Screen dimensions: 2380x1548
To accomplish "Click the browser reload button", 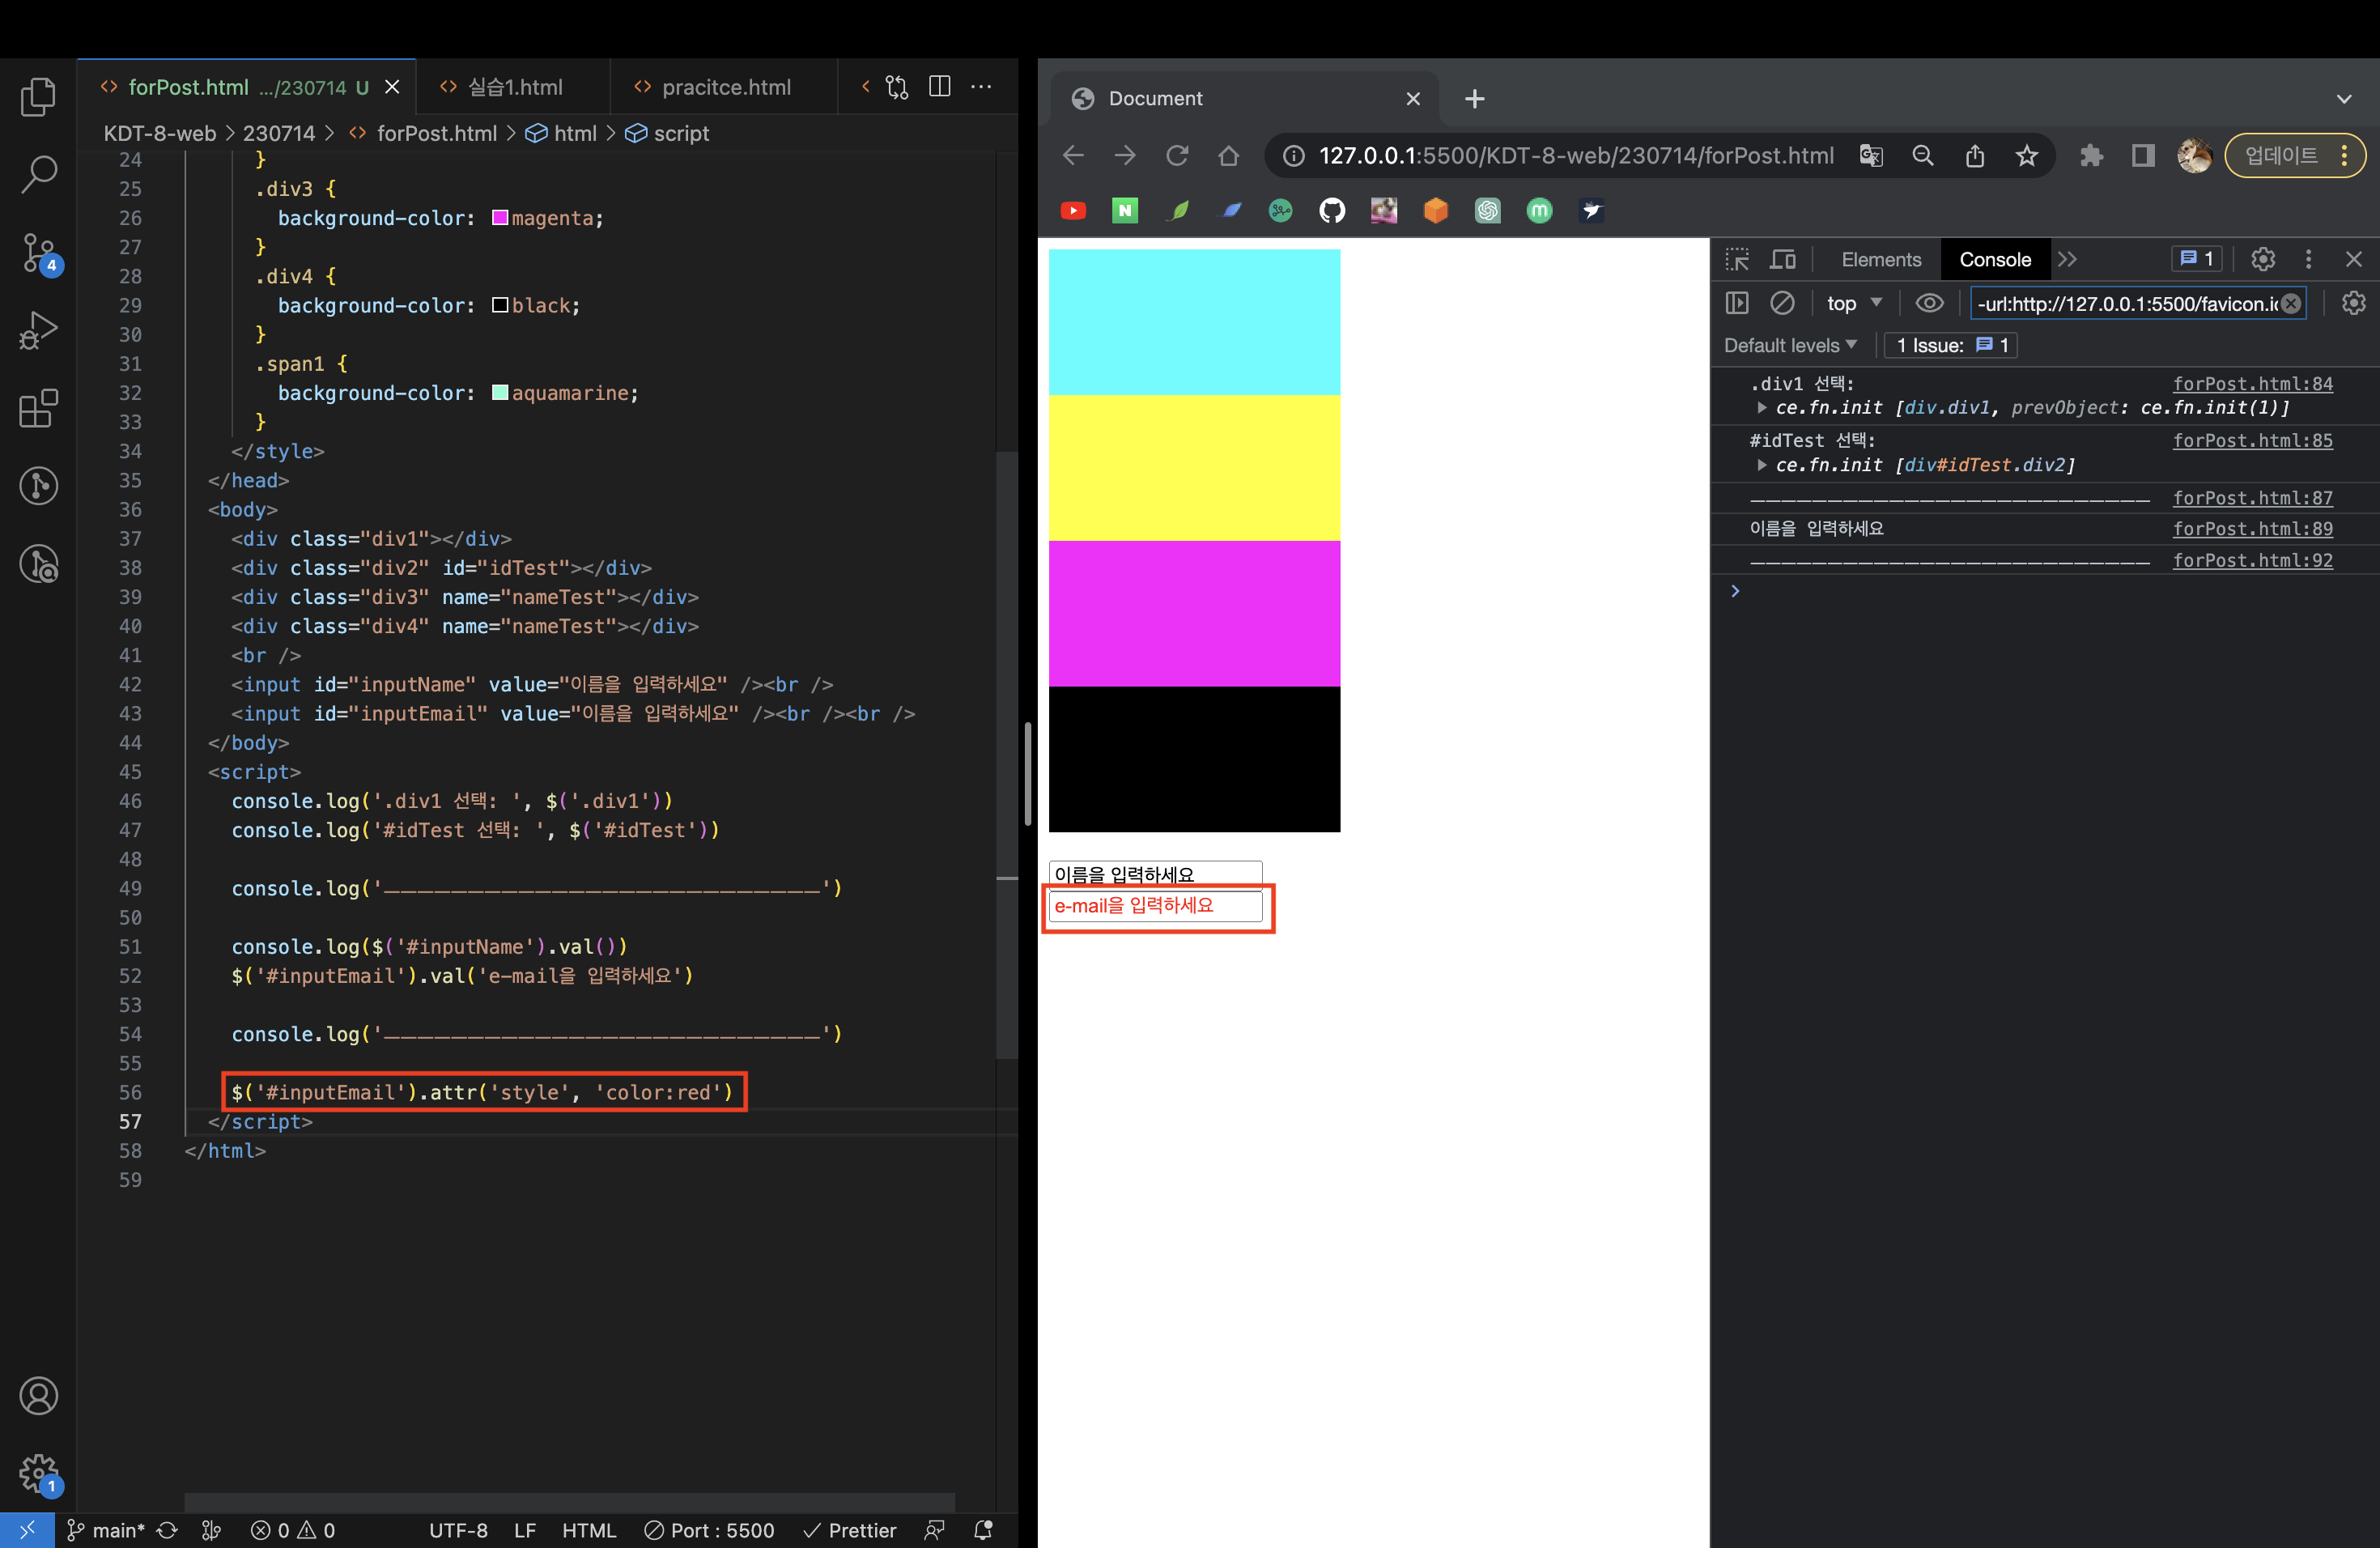I will click(x=1176, y=155).
